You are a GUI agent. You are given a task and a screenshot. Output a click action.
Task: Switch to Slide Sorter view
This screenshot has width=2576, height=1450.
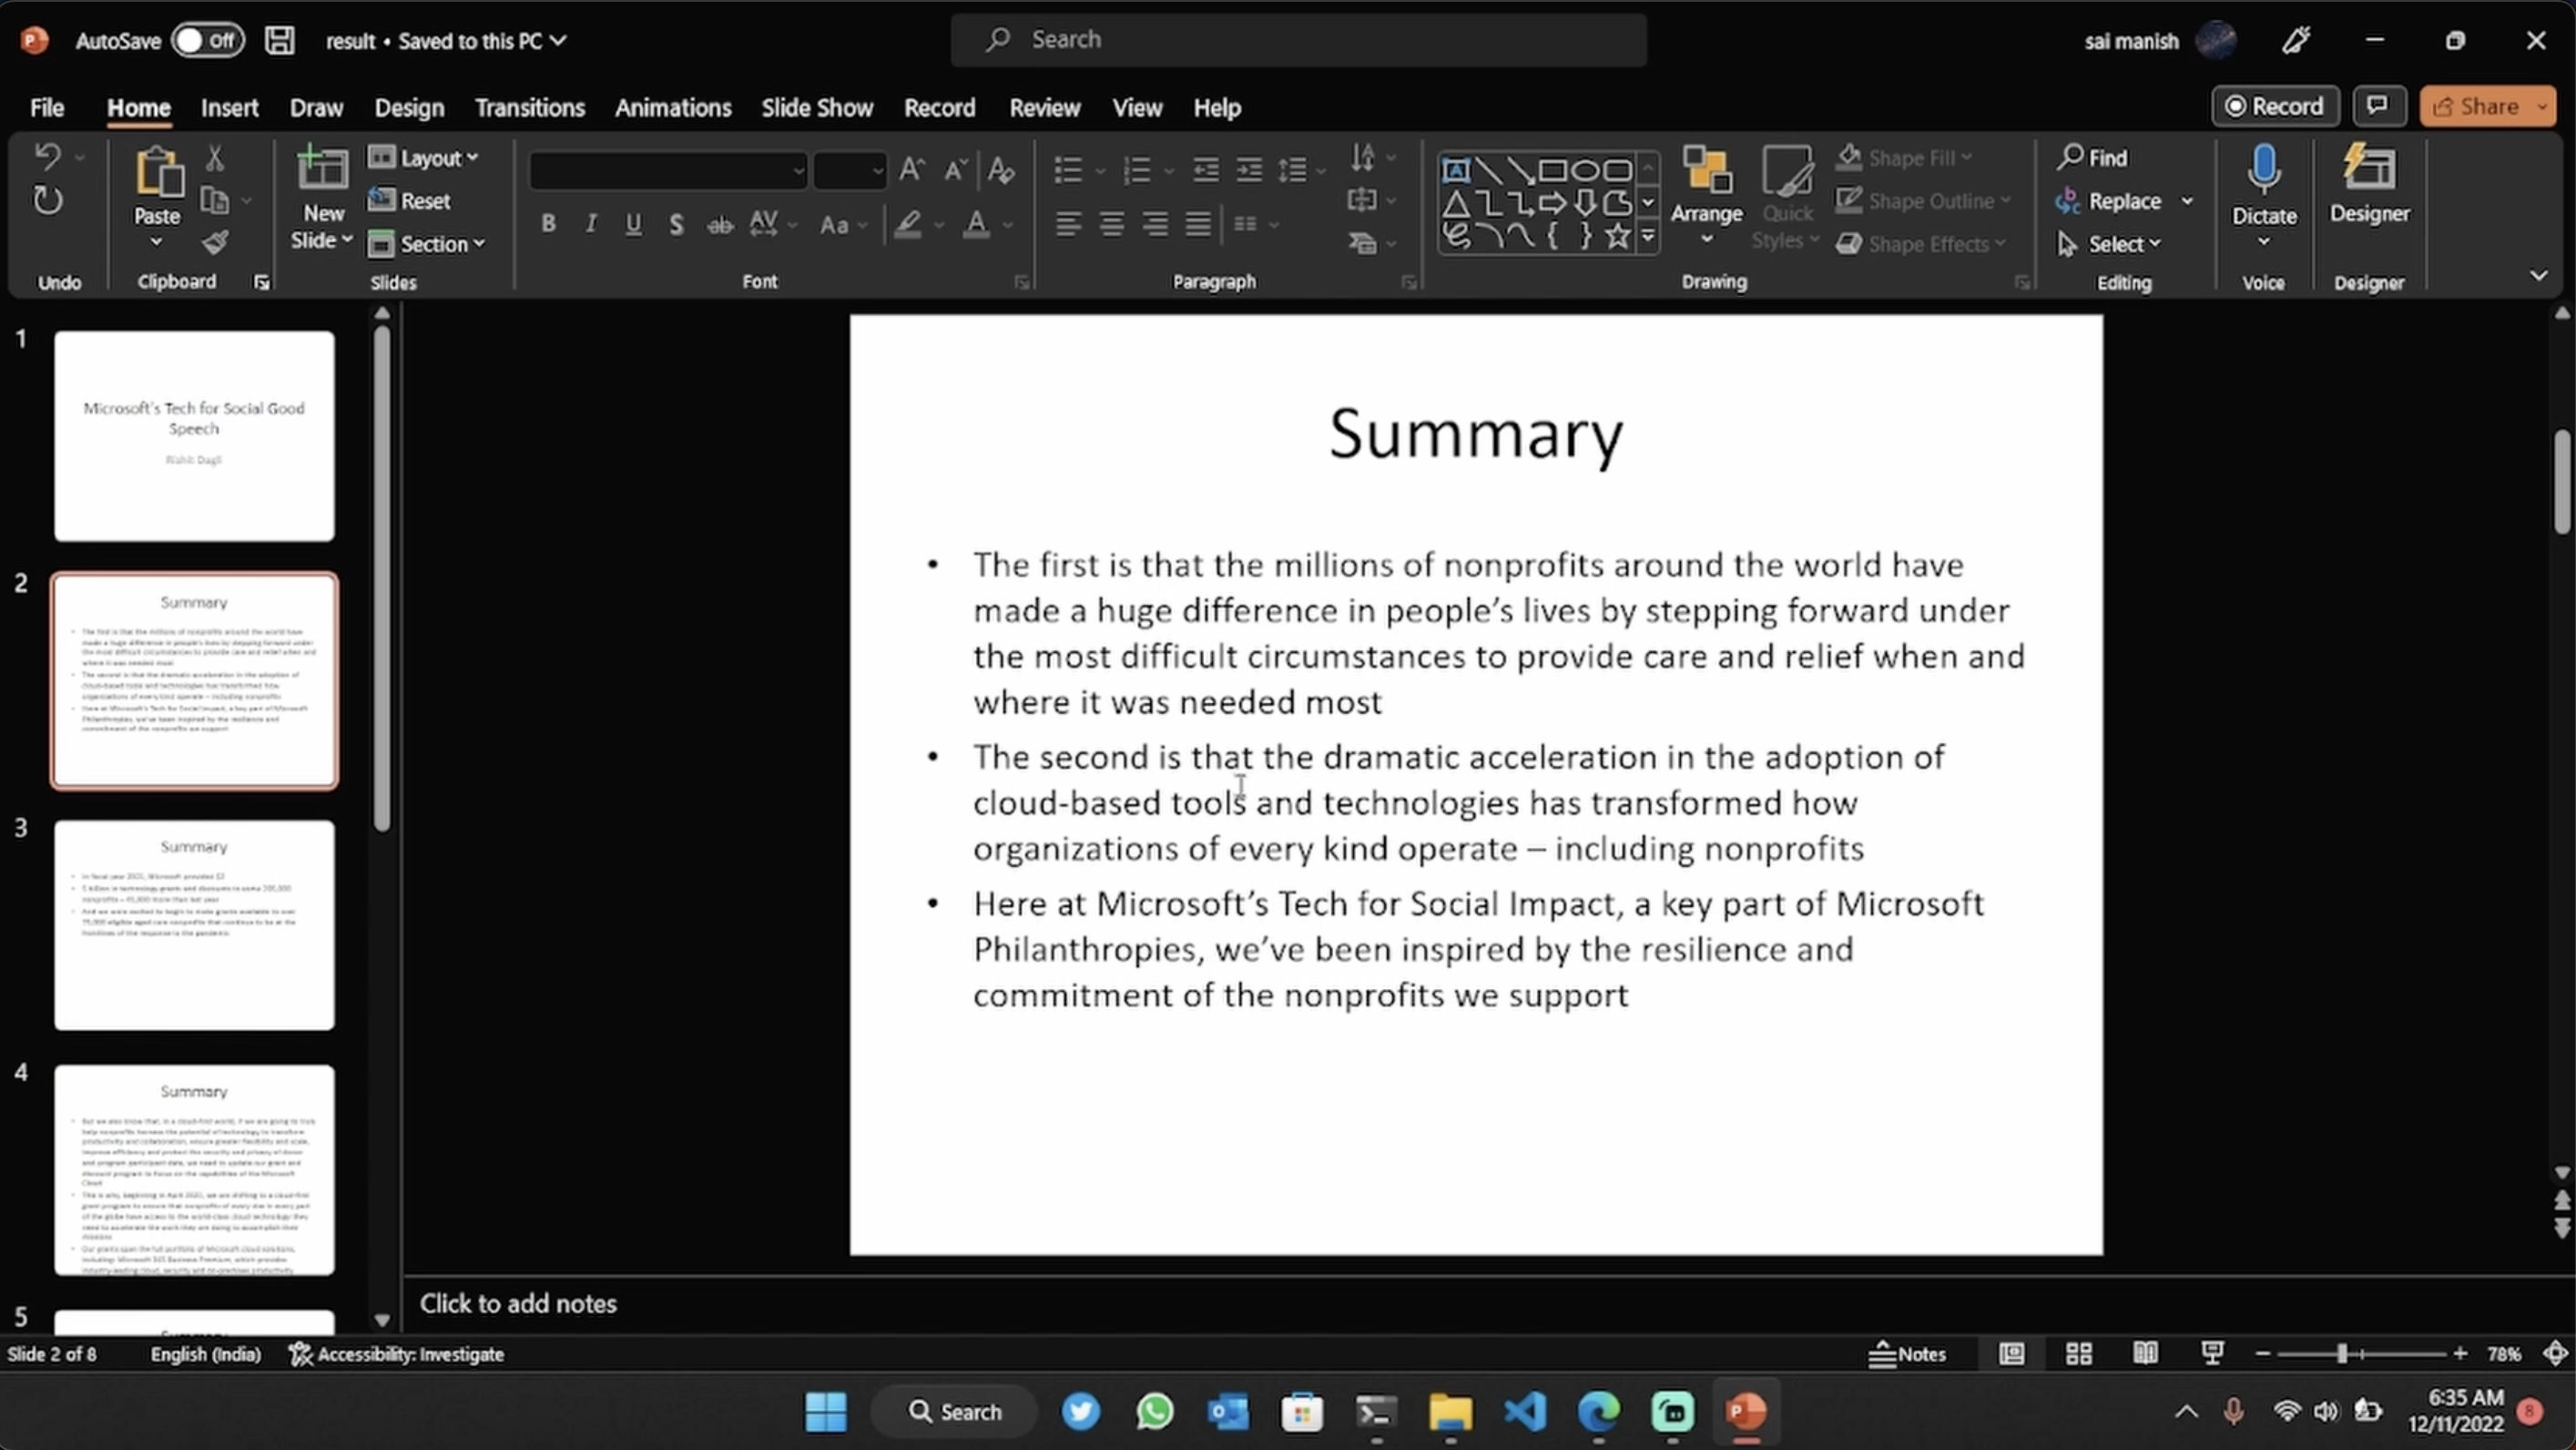point(2079,1354)
